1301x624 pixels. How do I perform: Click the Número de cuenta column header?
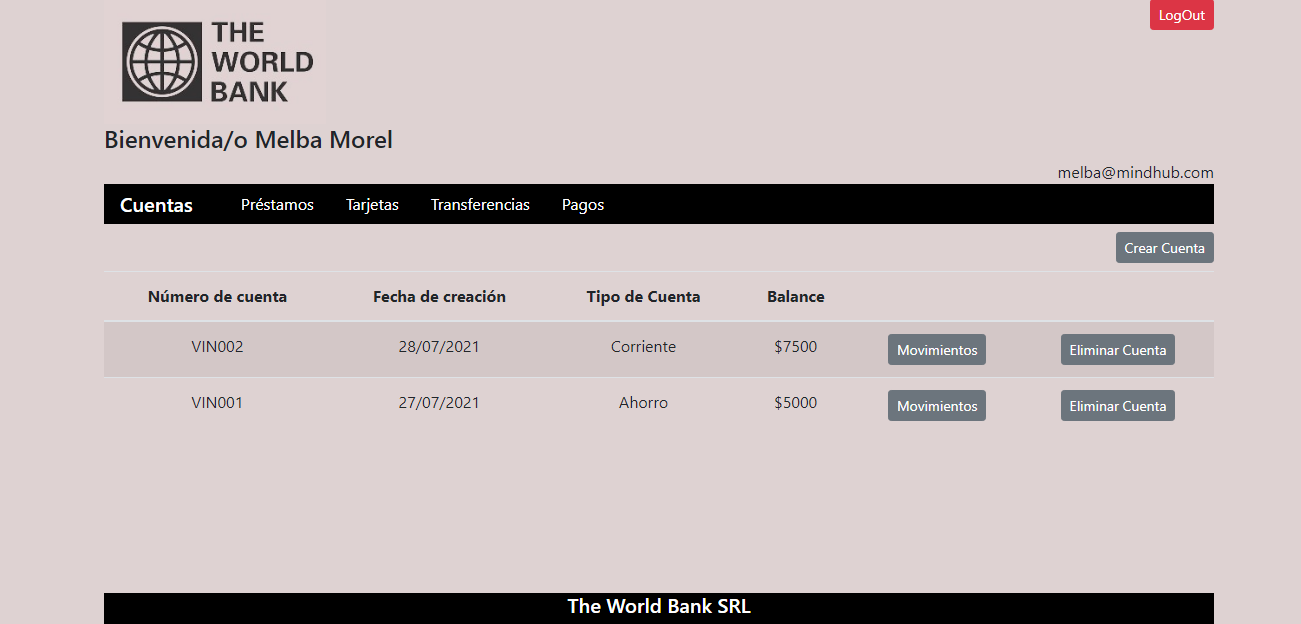click(x=217, y=296)
